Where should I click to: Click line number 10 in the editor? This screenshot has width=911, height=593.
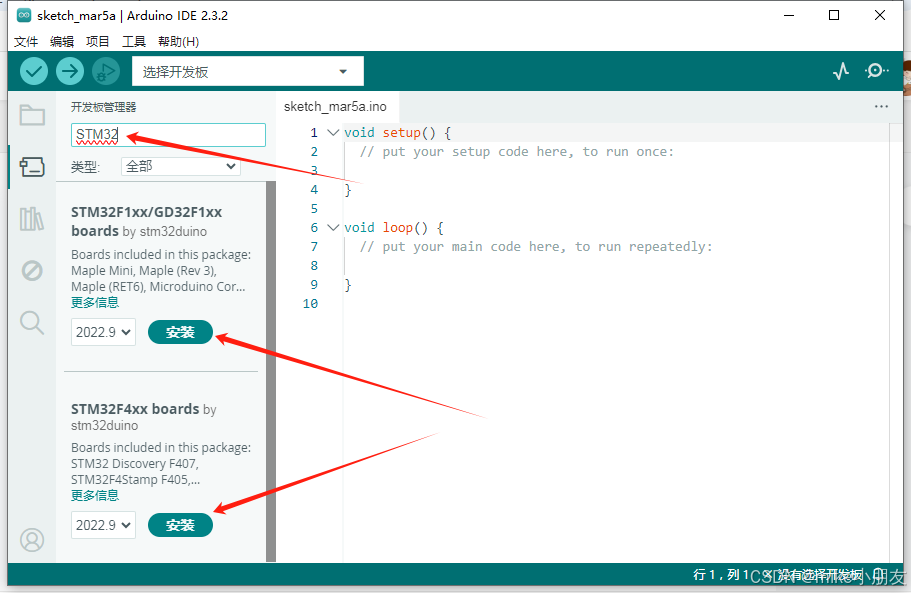310,303
